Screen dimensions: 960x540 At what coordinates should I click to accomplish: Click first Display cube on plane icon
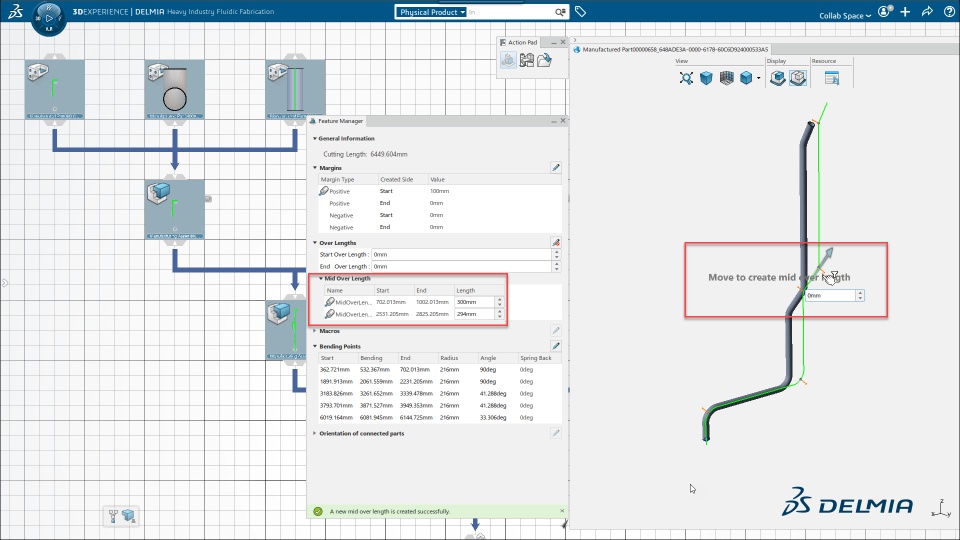(x=778, y=78)
